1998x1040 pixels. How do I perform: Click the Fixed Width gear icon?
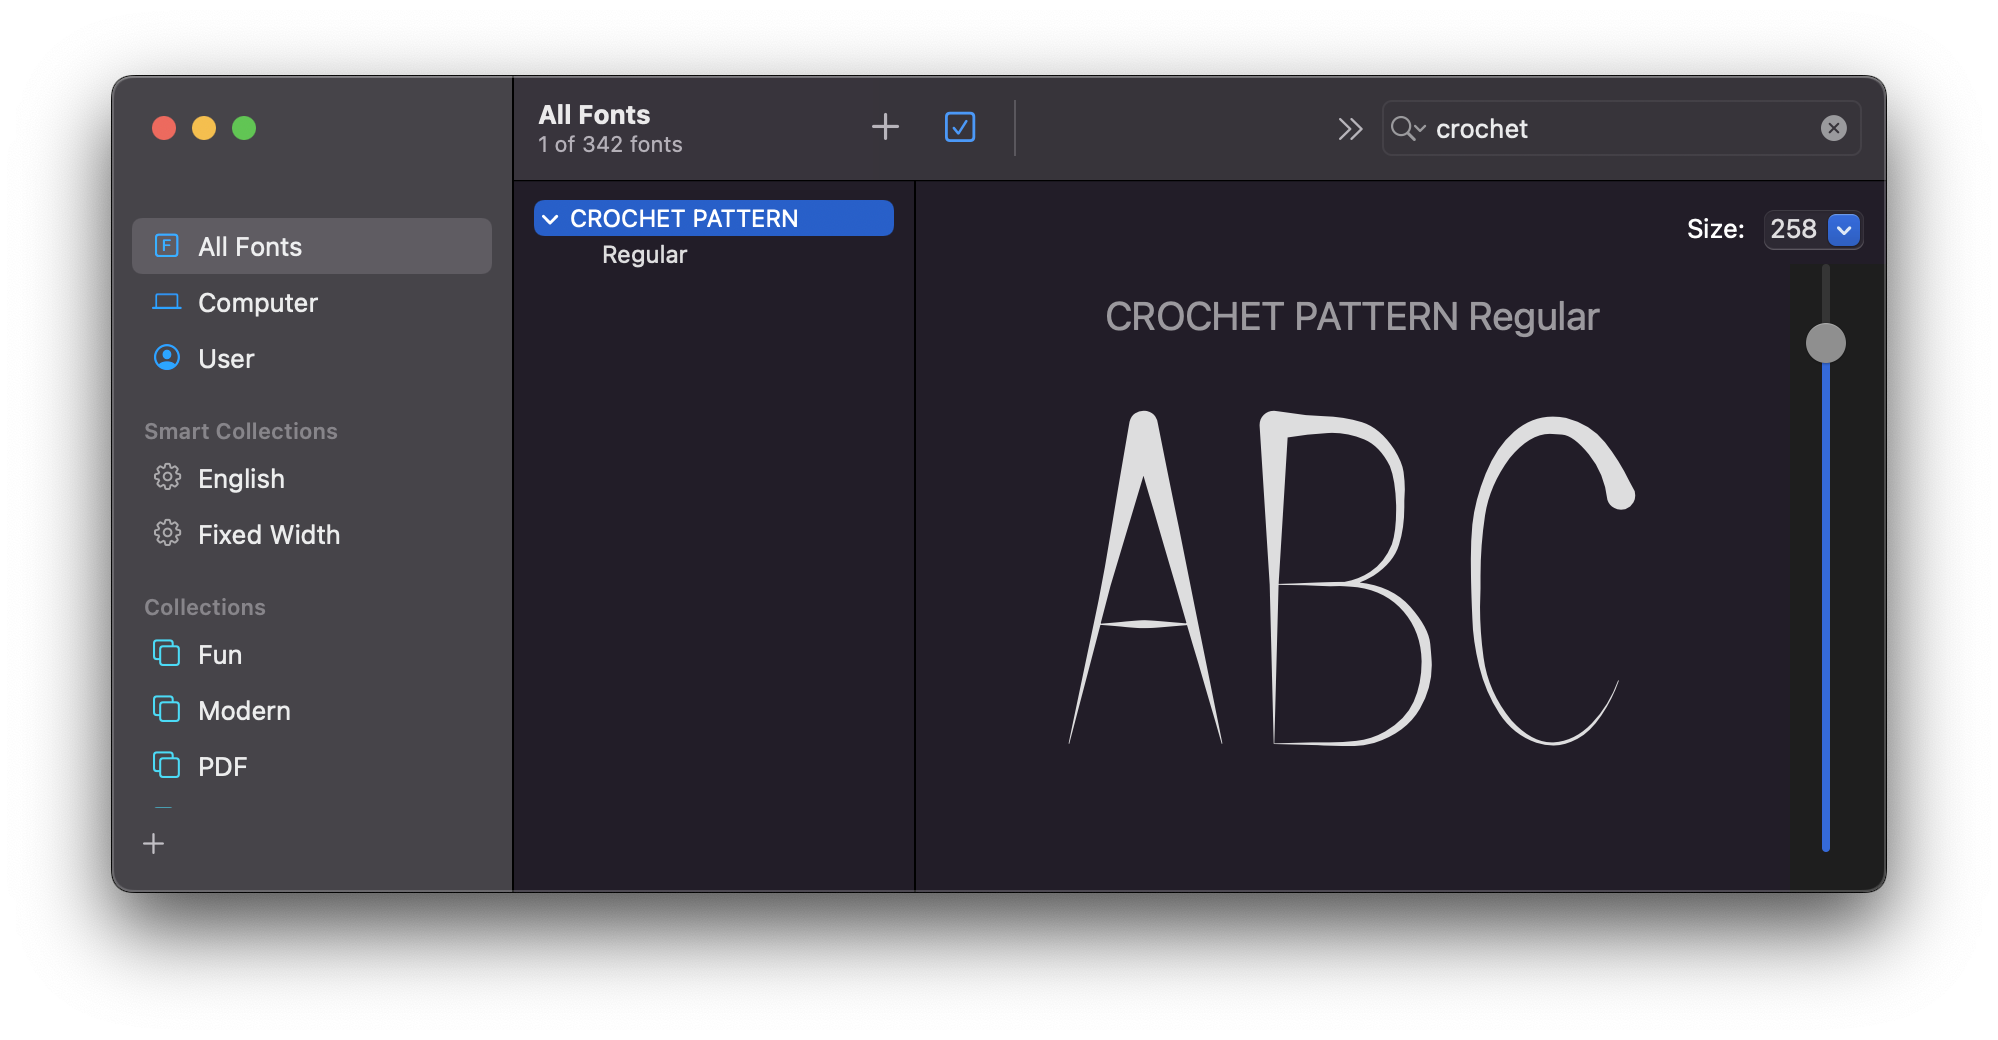pos(167,533)
